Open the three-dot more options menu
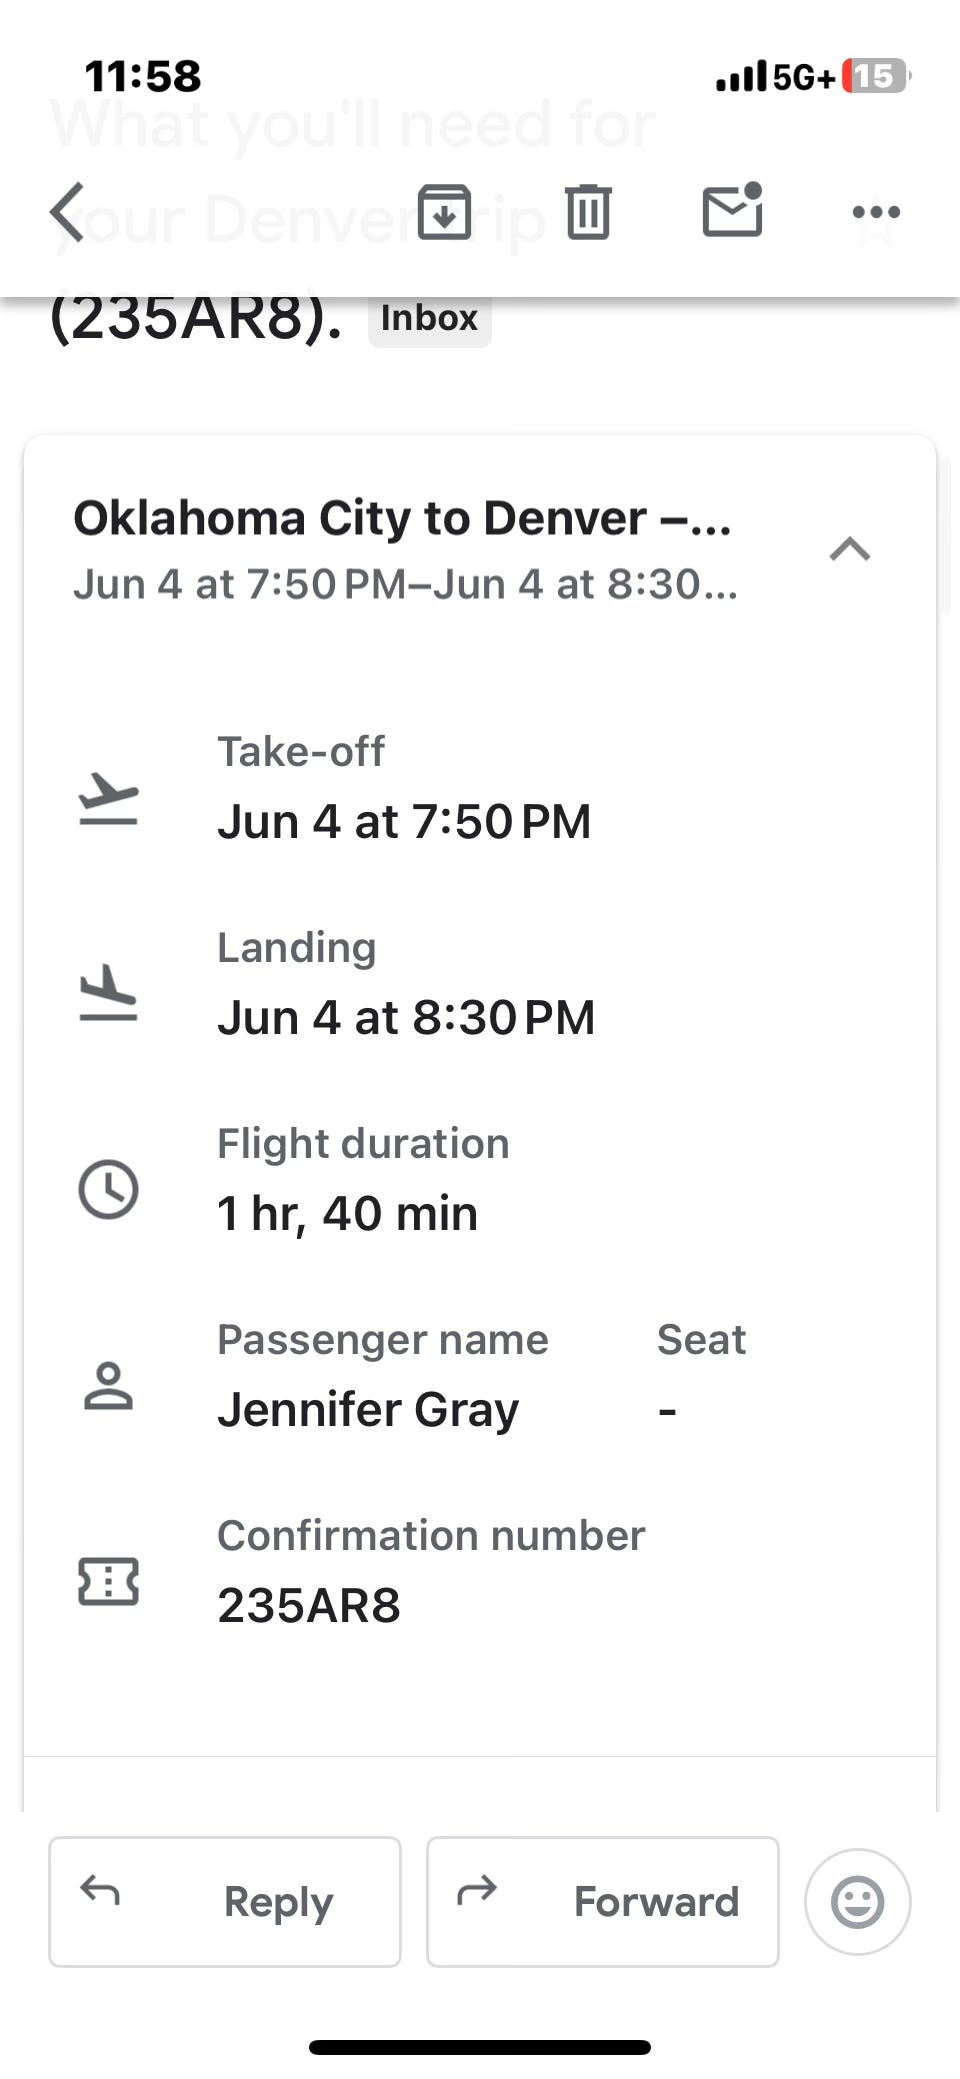Screen dimensions: 960x2079 pyautogui.click(x=876, y=212)
